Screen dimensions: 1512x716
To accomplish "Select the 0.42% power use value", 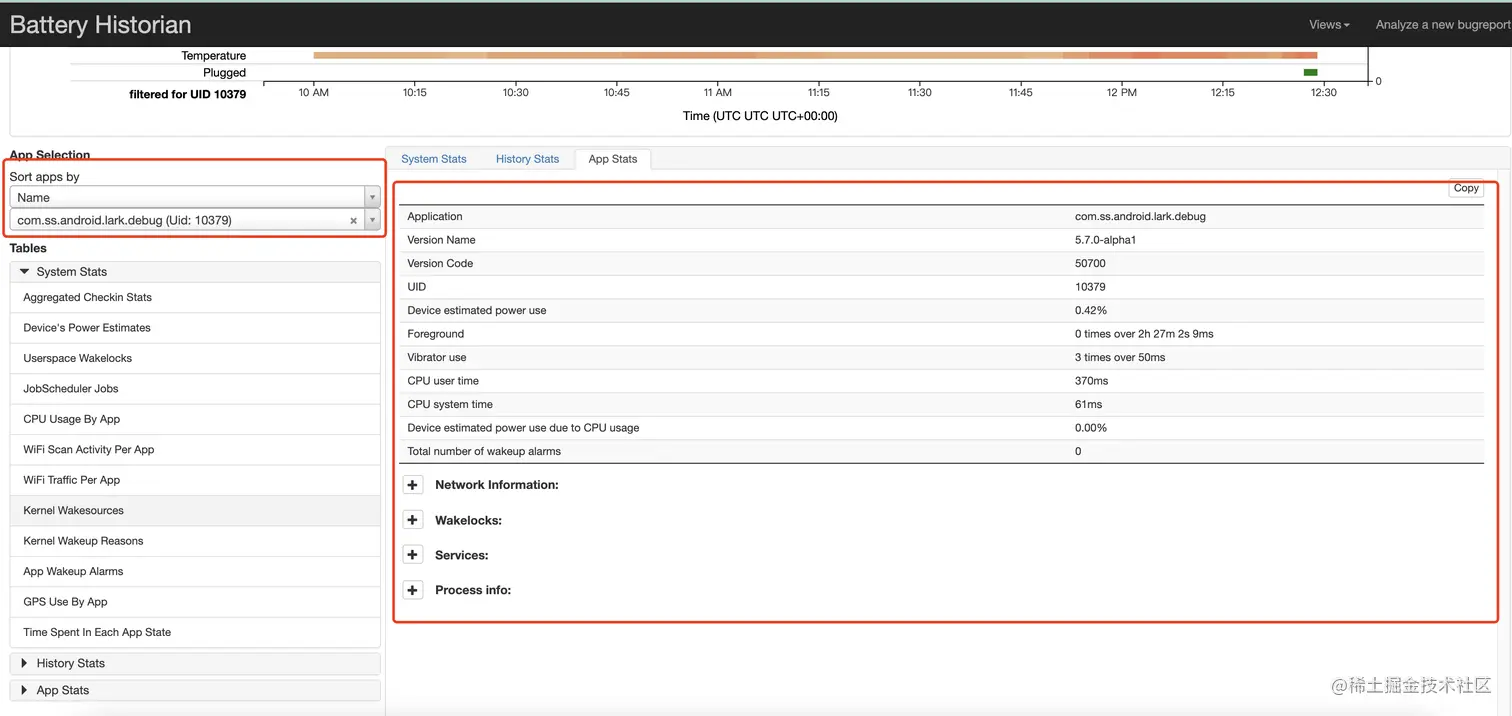I will (1091, 310).
